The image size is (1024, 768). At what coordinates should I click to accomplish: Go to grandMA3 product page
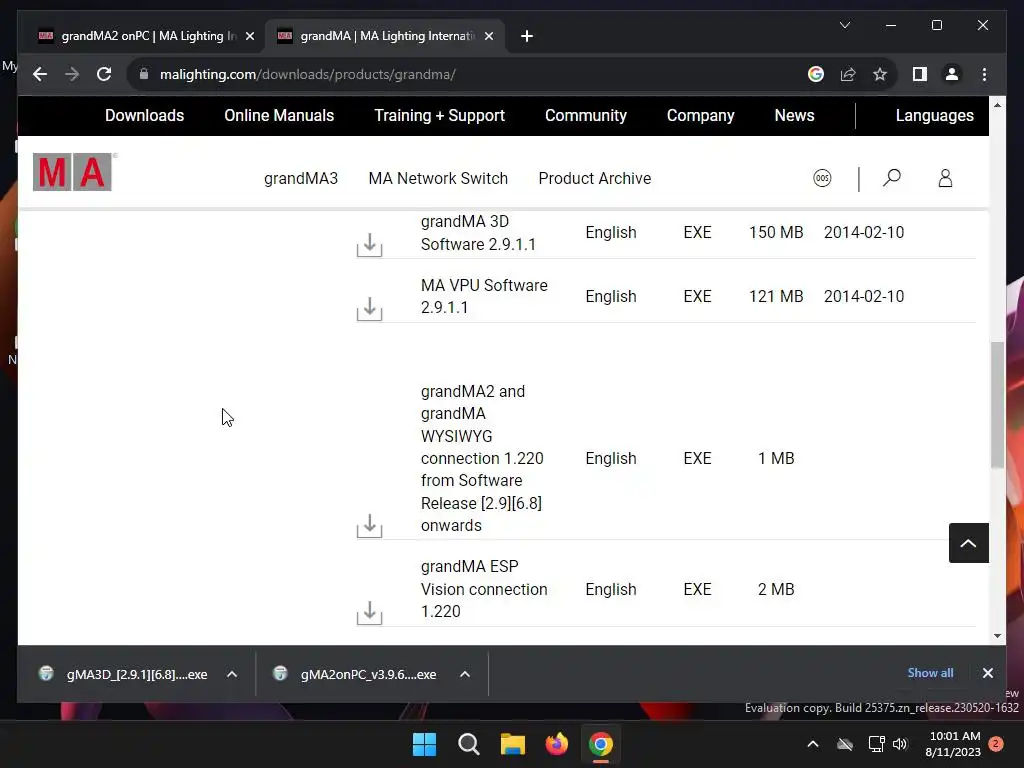coord(301,178)
